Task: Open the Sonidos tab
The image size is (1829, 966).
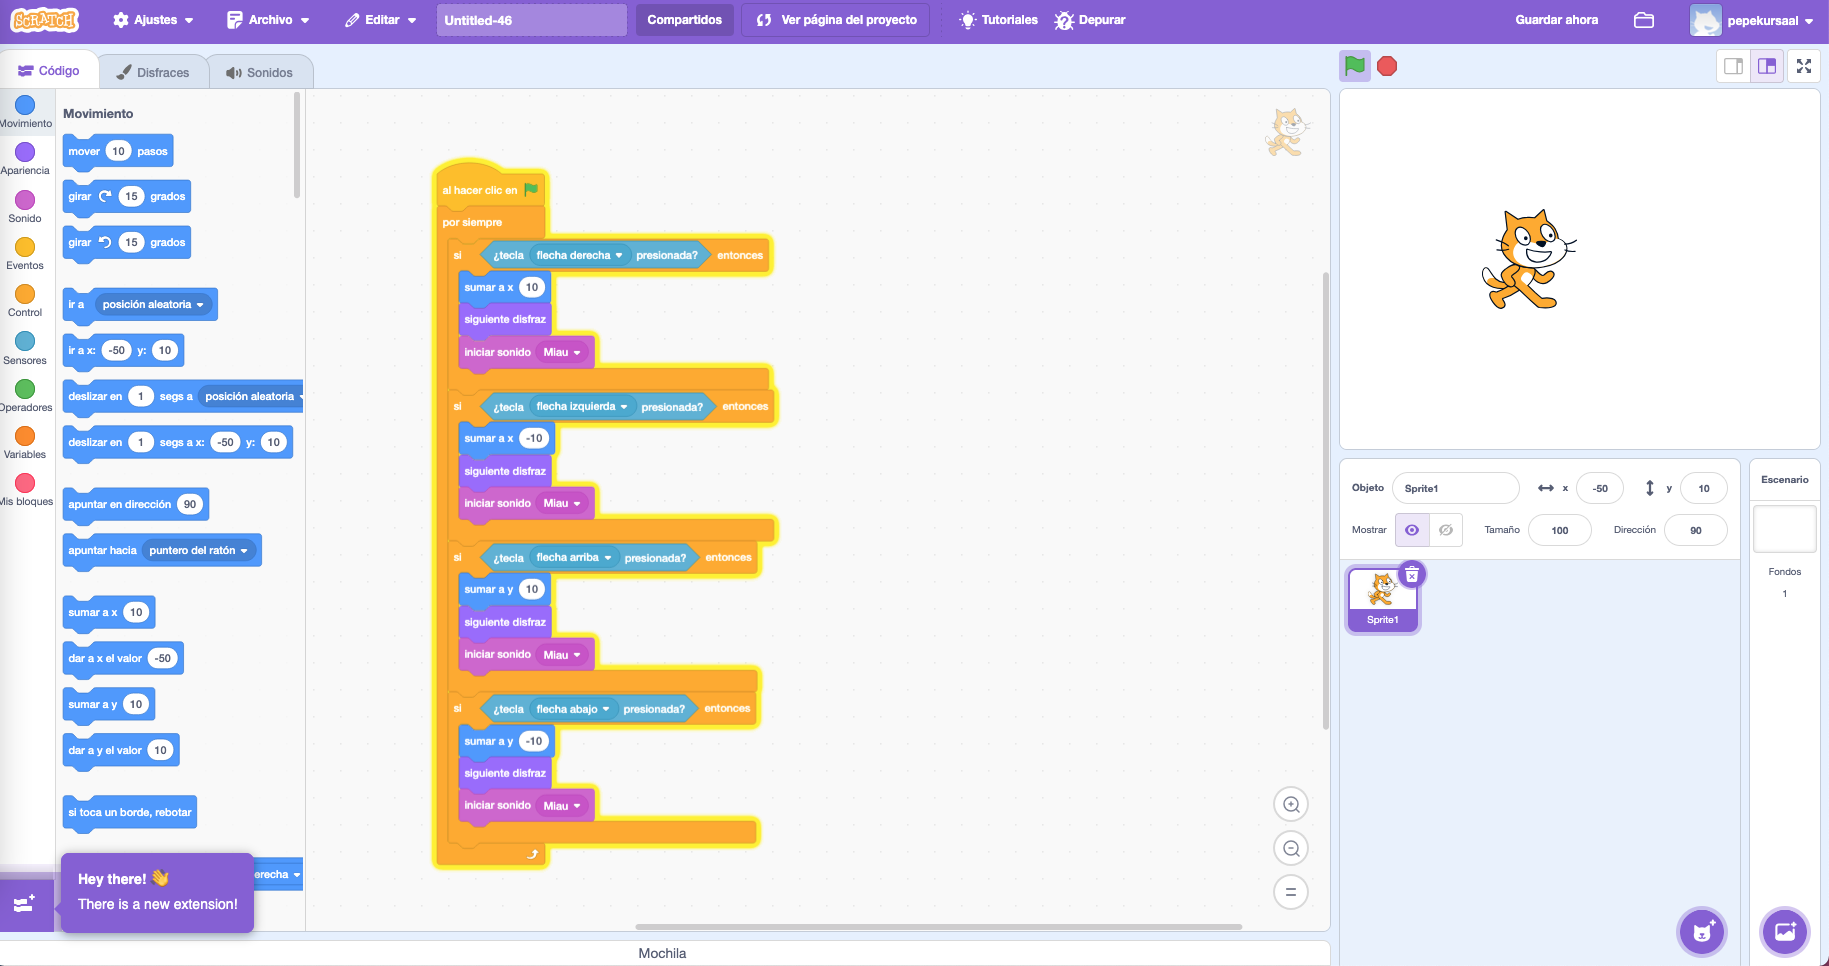Action: coord(260,72)
